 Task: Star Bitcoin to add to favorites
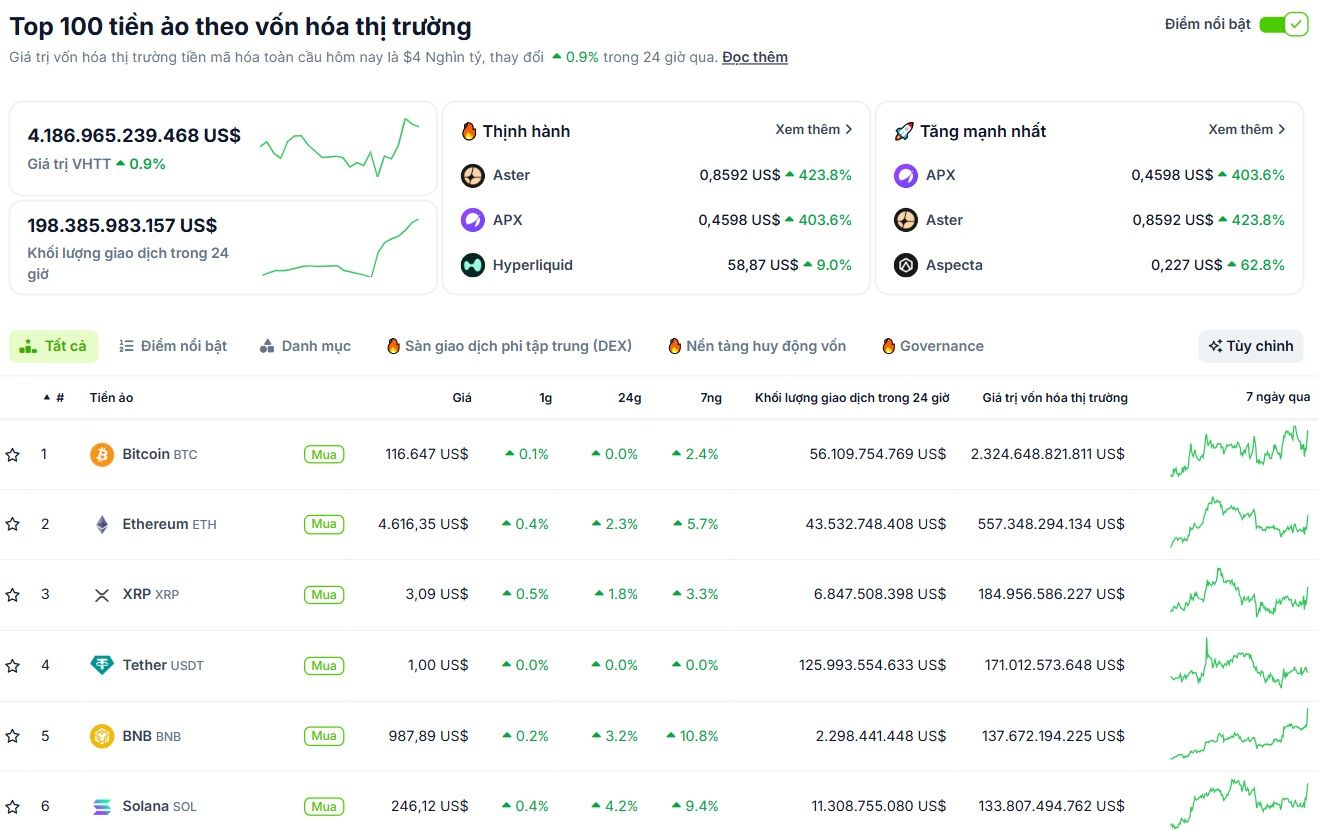[12, 453]
